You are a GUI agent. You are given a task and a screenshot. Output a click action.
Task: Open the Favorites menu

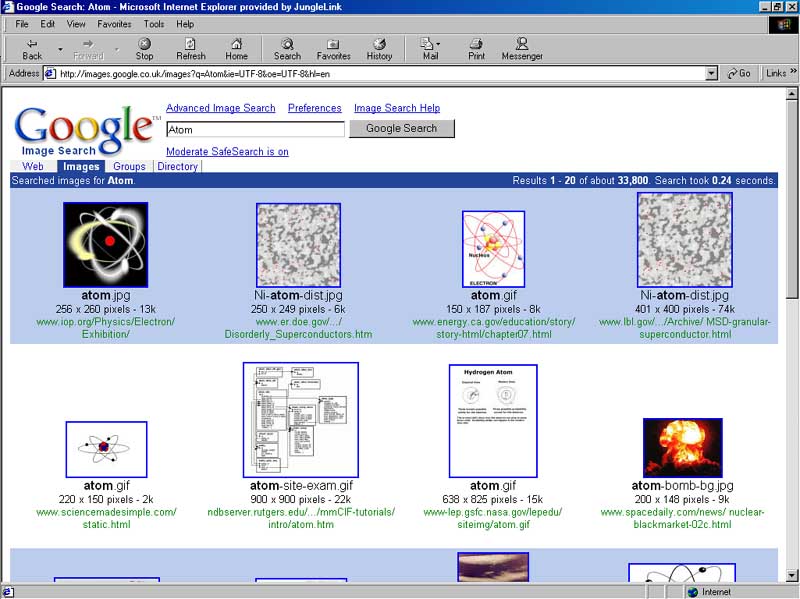pos(114,24)
